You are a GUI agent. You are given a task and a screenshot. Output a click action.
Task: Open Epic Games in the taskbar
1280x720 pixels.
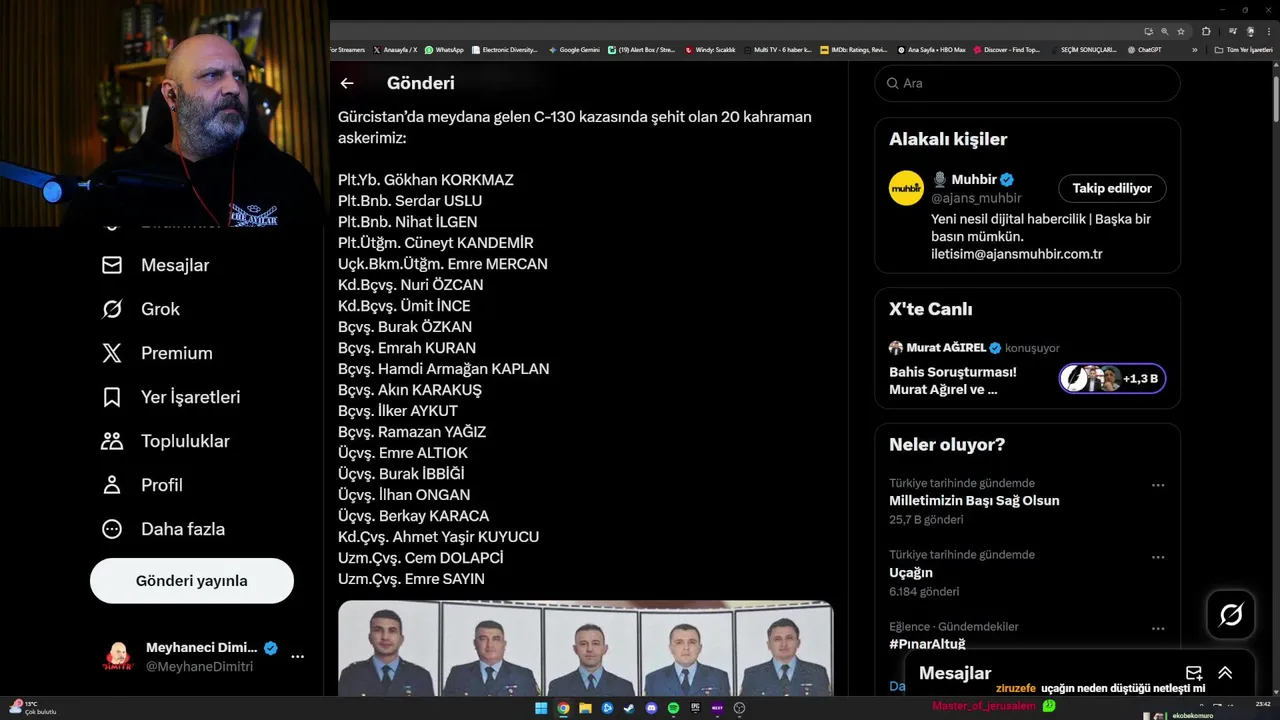695,708
